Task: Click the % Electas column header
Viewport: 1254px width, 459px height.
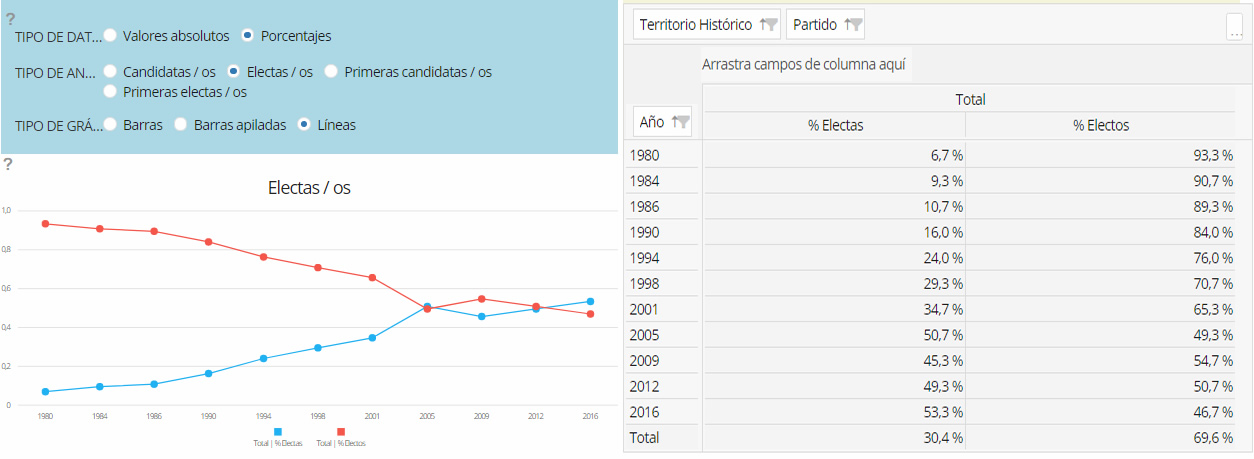Action: [835, 125]
